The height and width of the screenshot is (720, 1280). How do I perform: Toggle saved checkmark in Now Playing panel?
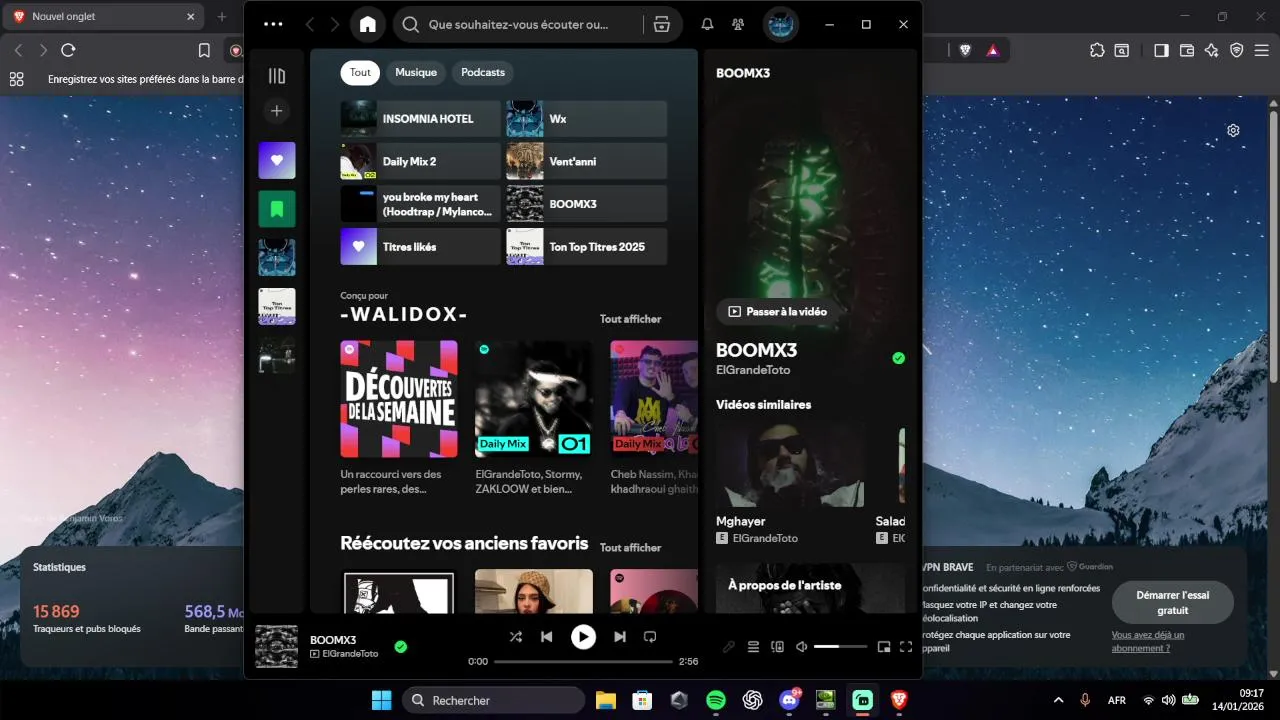pos(898,358)
